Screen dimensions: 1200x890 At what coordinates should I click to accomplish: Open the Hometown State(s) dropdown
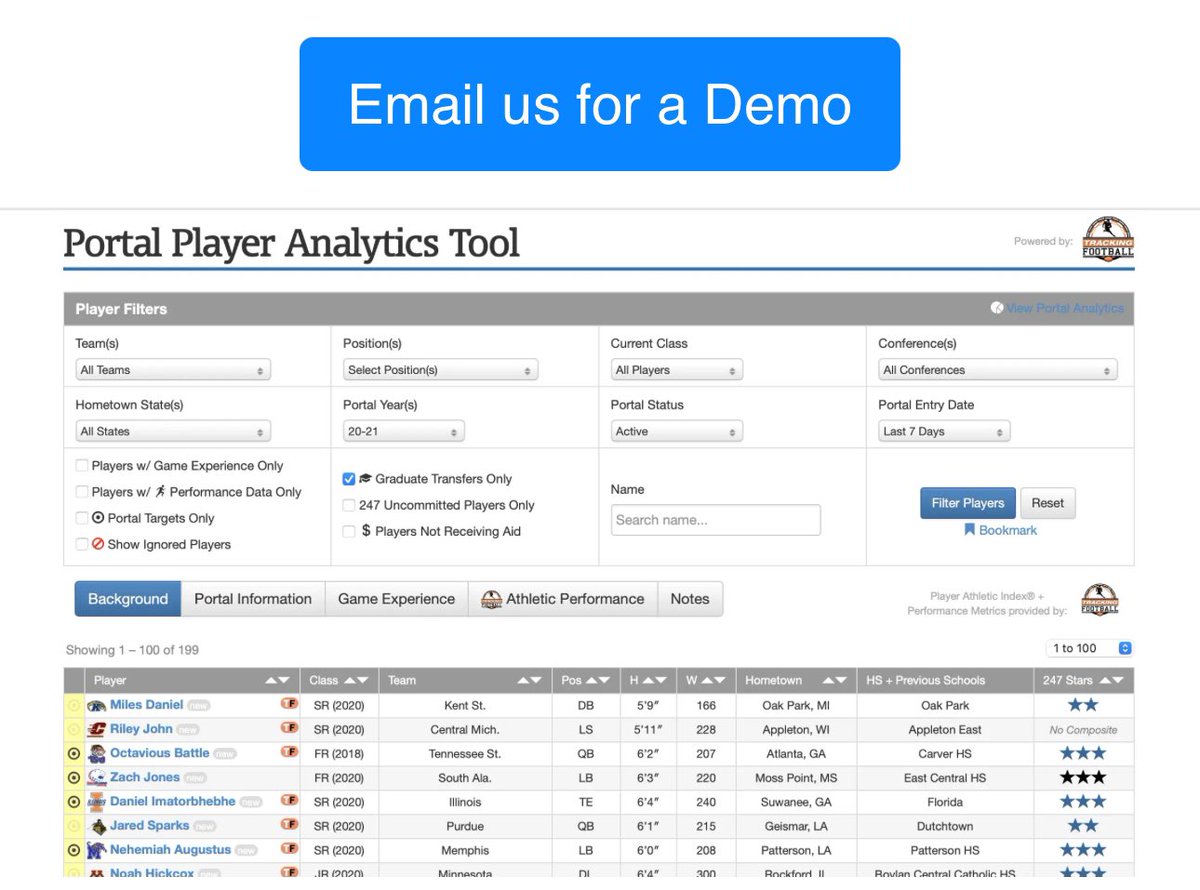tap(173, 432)
